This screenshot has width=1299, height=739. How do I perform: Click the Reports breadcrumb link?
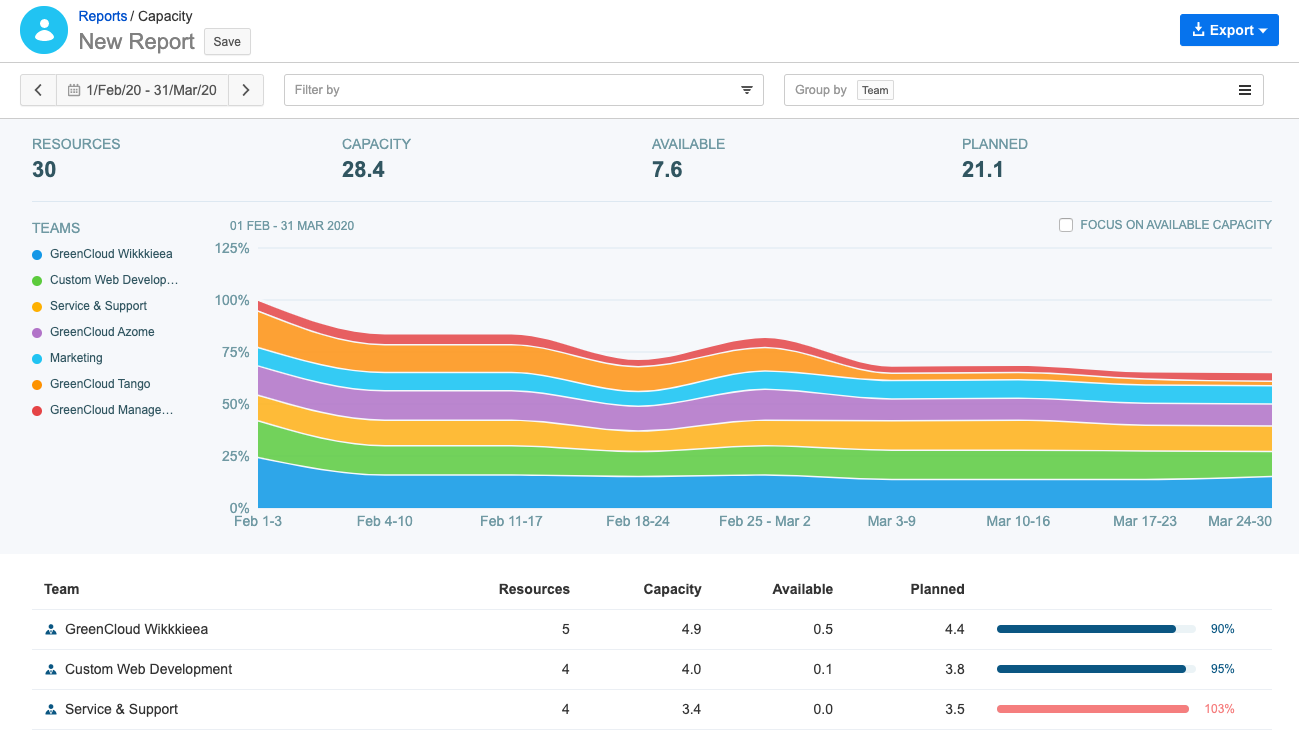103,16
